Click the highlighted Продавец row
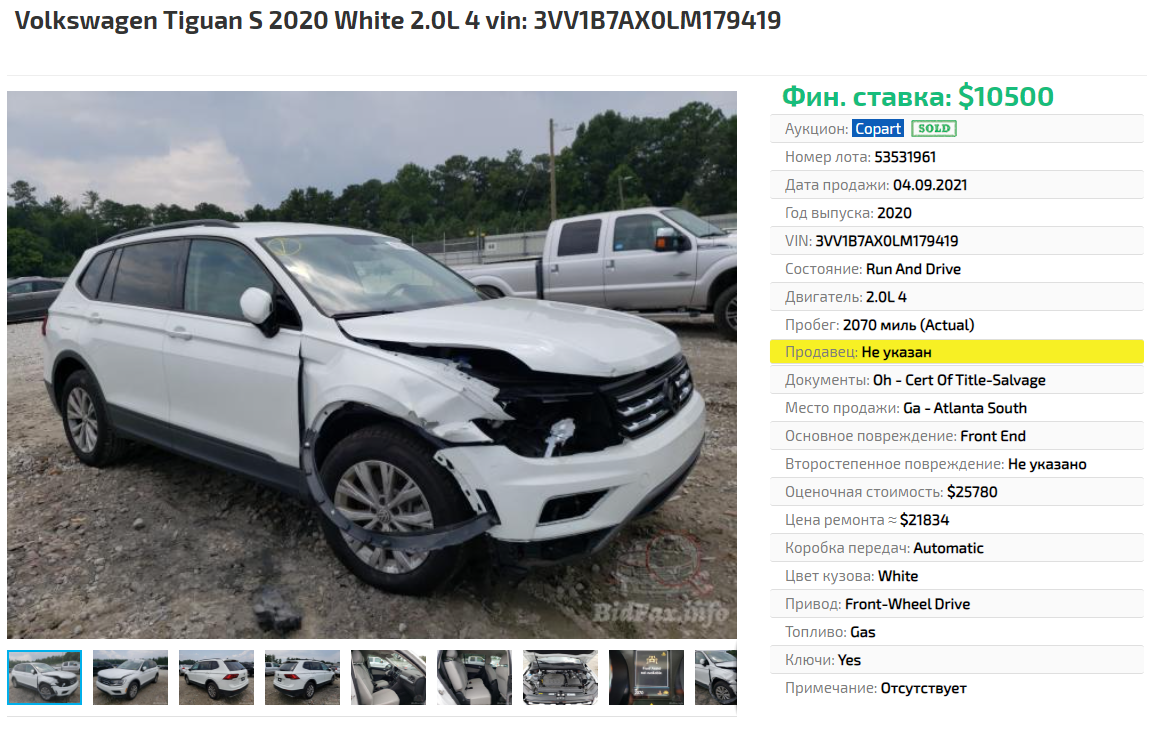Image resolution: width=1156 pixels, height=732 pixels. click(956, 352)
